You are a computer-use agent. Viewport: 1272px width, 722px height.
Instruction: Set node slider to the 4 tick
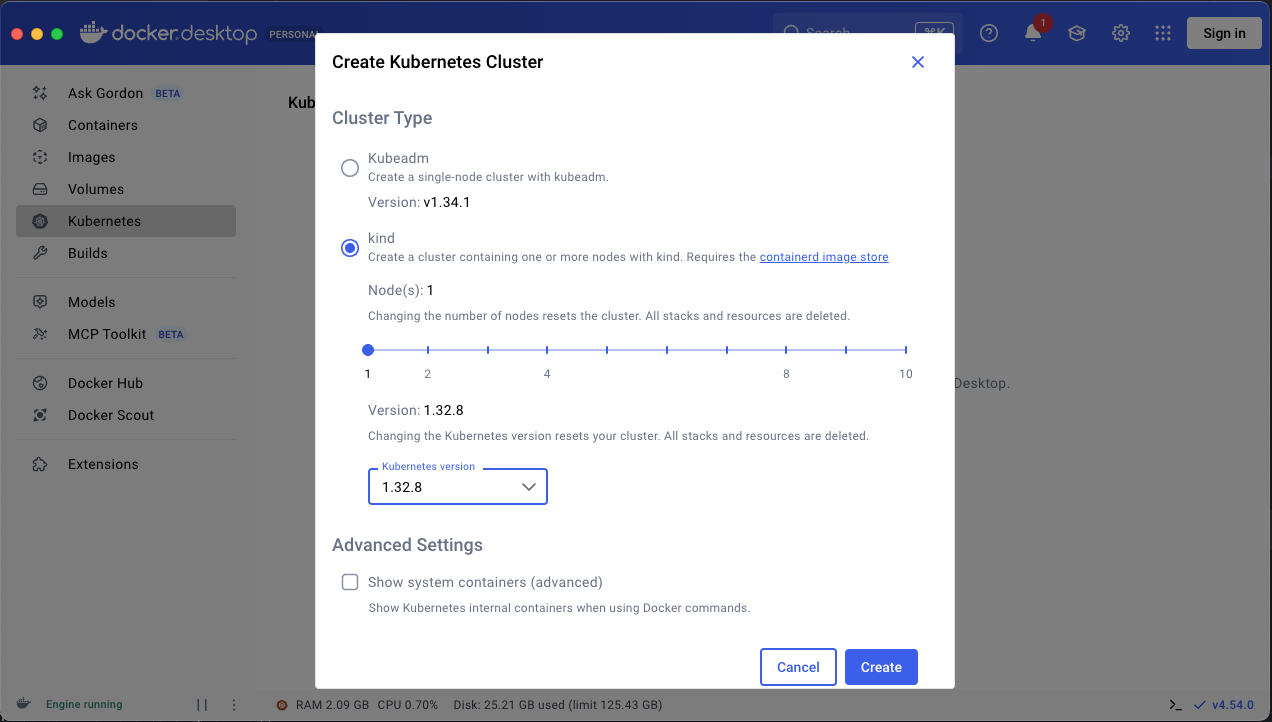point(547,350)
